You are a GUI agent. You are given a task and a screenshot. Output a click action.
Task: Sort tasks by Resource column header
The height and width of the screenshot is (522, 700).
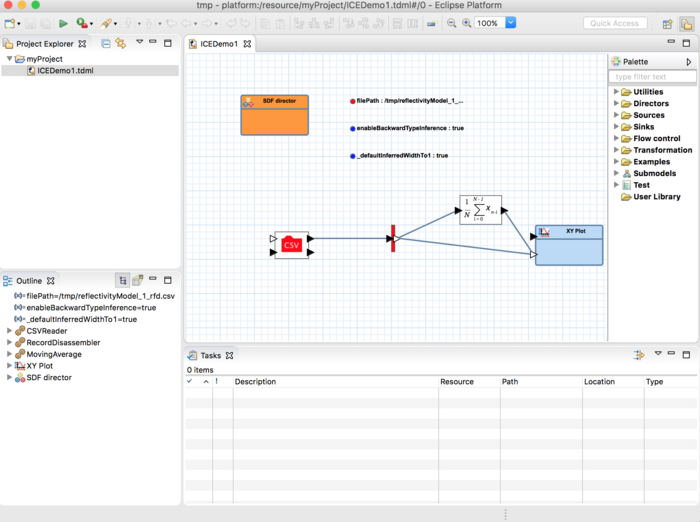tap(469, 382)
